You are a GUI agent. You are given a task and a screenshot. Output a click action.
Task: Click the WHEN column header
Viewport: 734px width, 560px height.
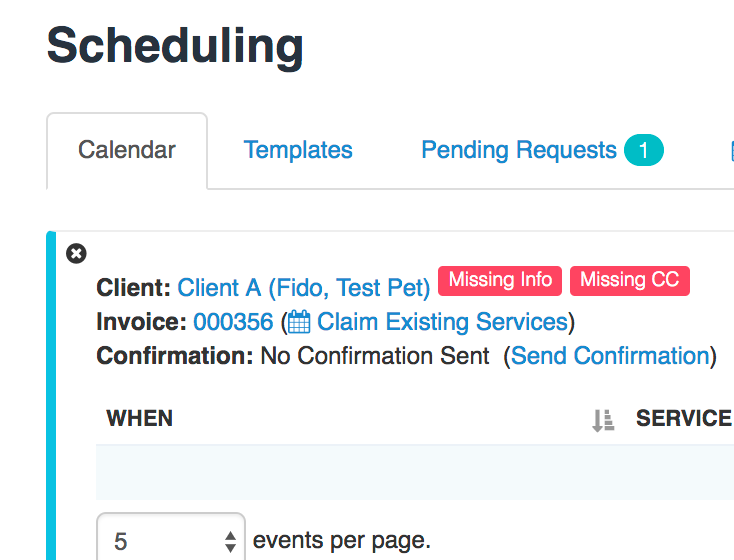[139, 419]
